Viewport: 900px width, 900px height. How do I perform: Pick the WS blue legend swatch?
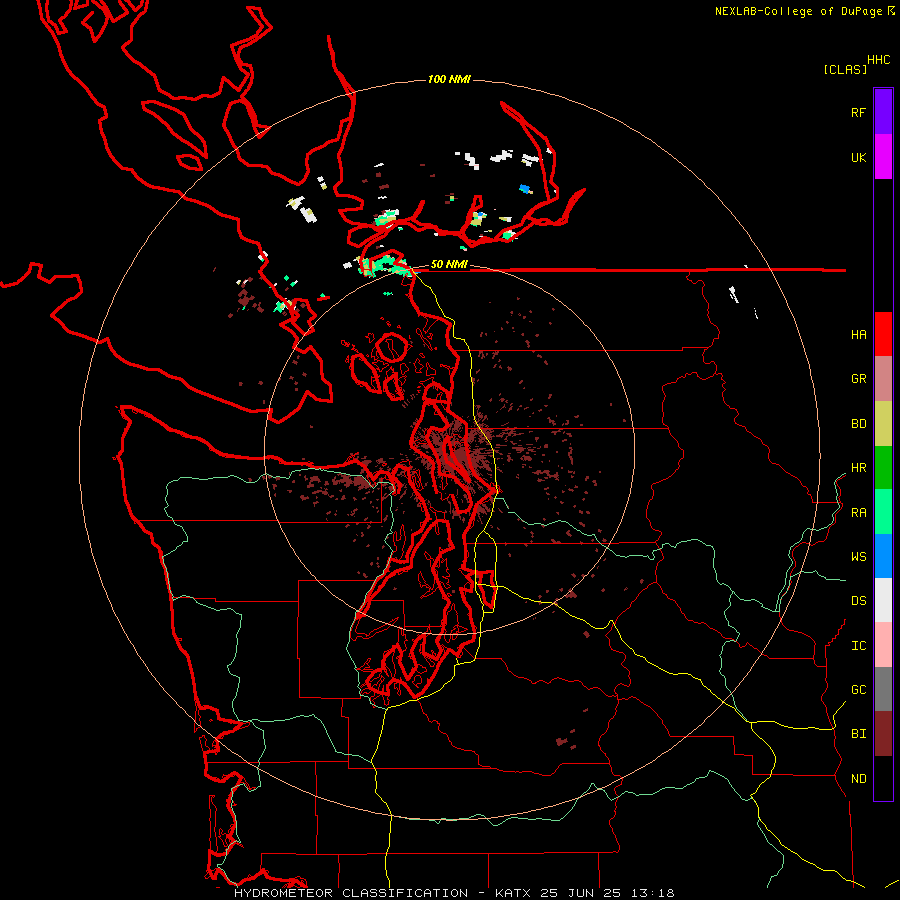[883, 556]
